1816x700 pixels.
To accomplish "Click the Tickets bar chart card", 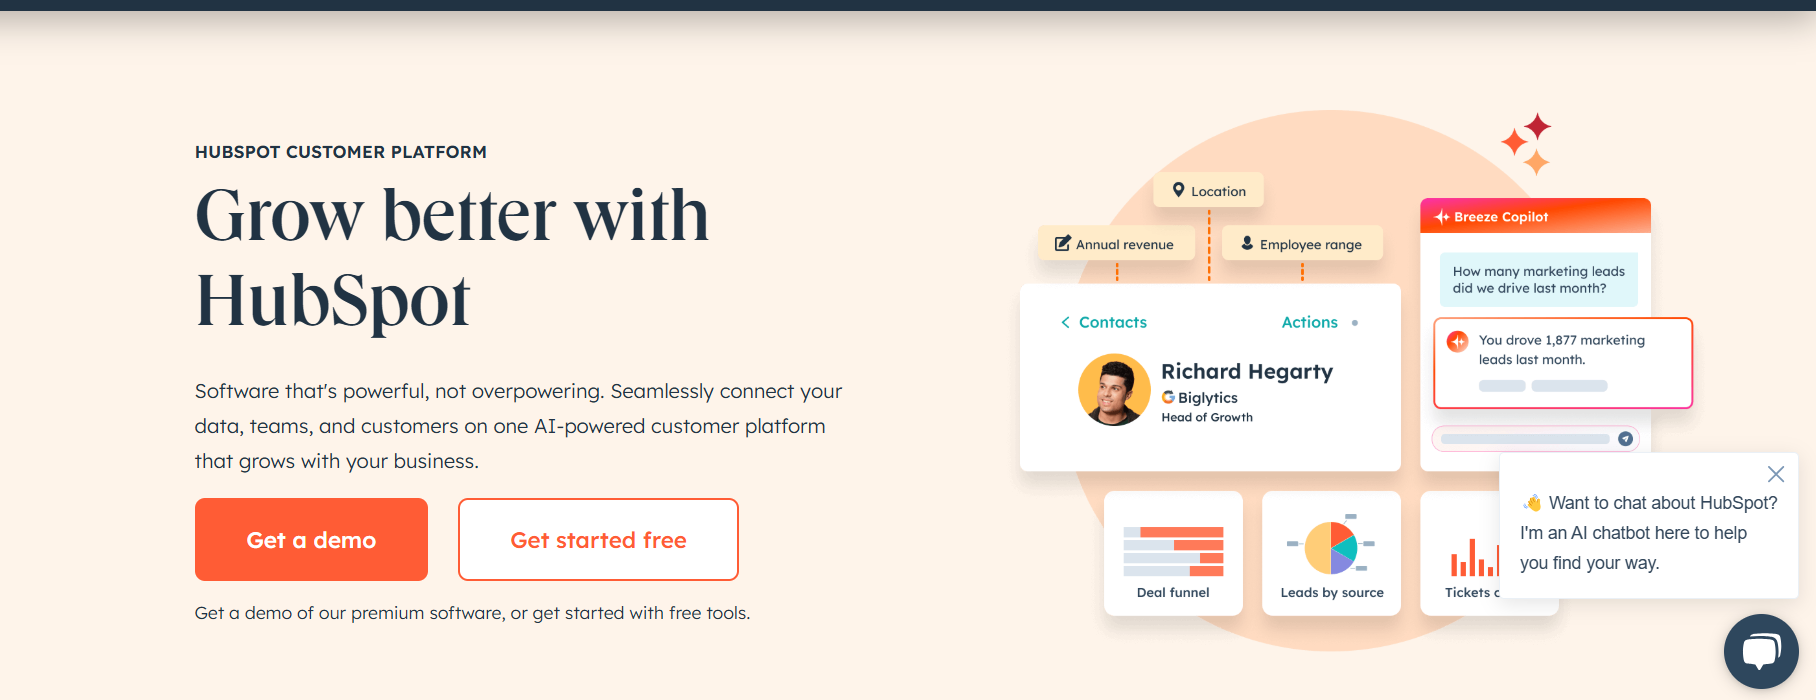I will (x=1462, y=553).
